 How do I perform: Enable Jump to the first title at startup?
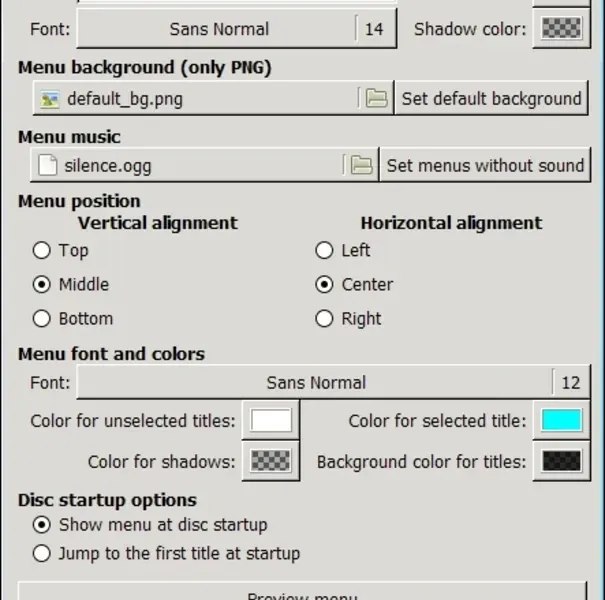click(x=41, y=553)
